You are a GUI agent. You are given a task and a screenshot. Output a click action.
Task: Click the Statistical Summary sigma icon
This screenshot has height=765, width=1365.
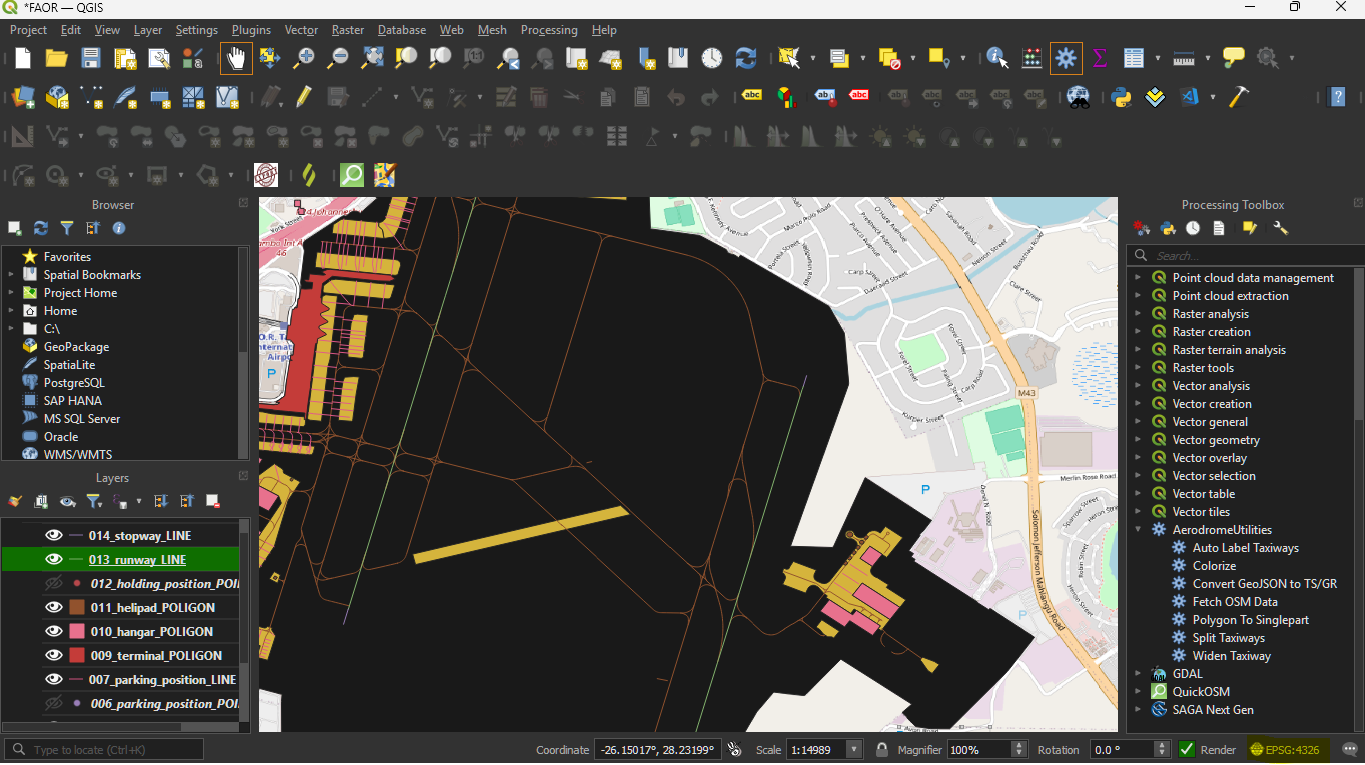[x=1100, y=58]
